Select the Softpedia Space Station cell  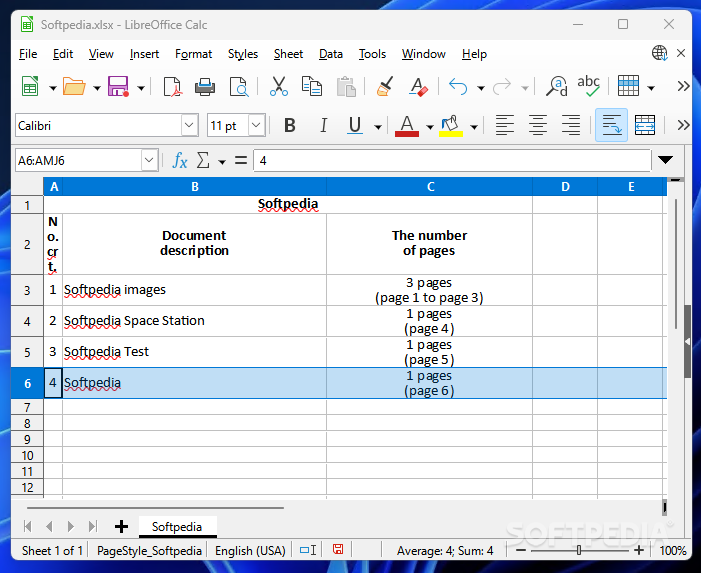pyautogui.click(x=194, y=321)
